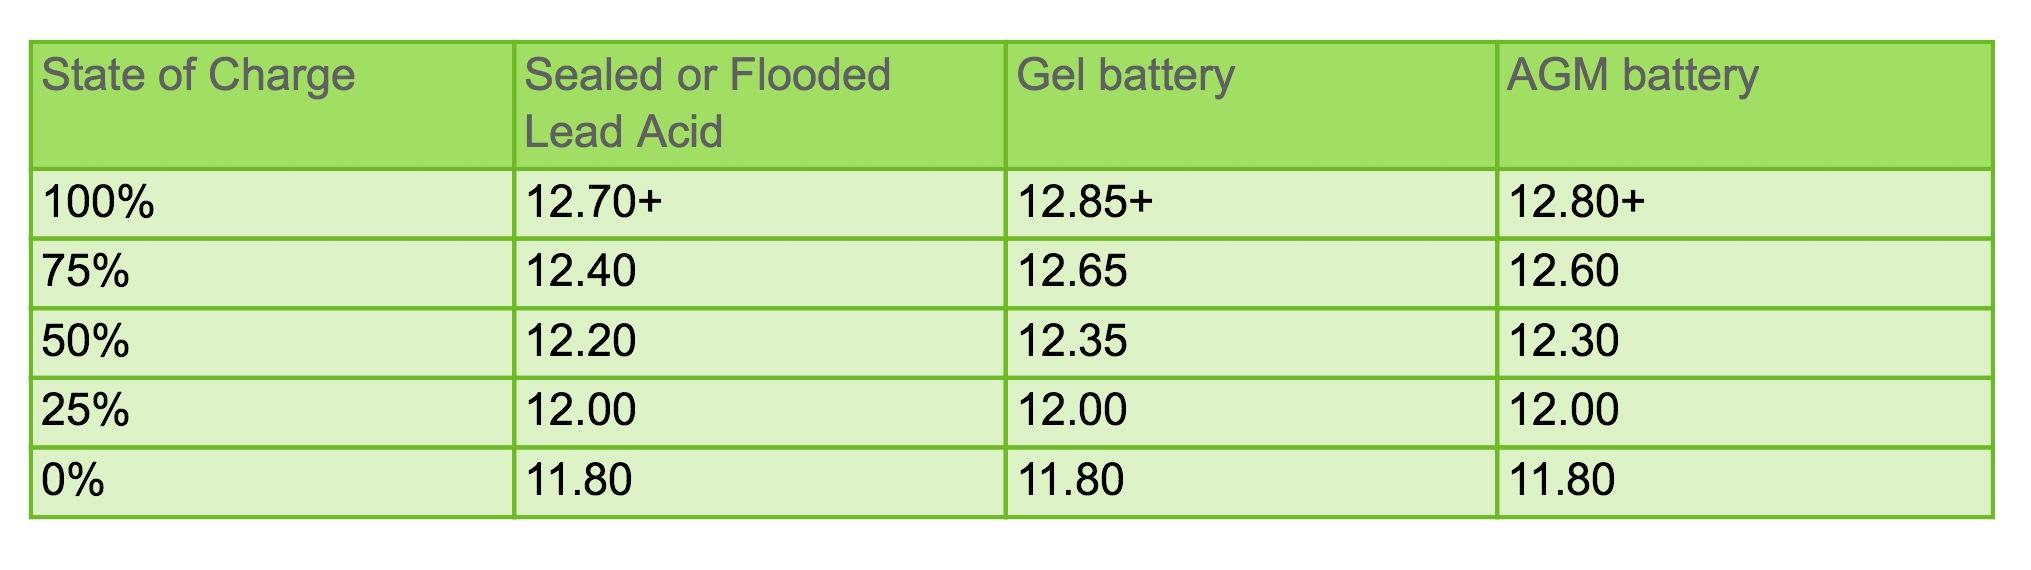Select the 12.85+ gel battery cell
Screen dimensions: 2031x570
(x=1251, y=204)
